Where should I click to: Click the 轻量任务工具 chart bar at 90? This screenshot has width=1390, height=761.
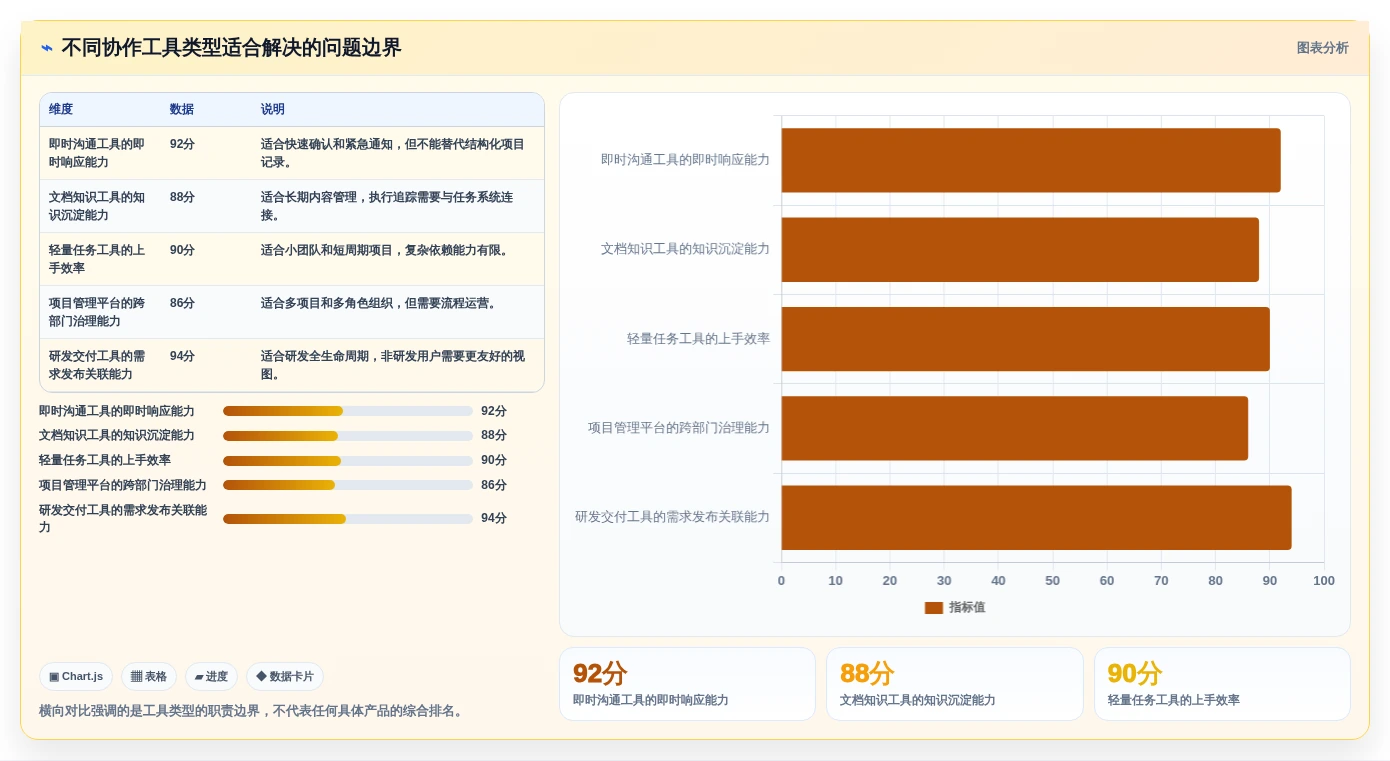tap(1026, 339)
